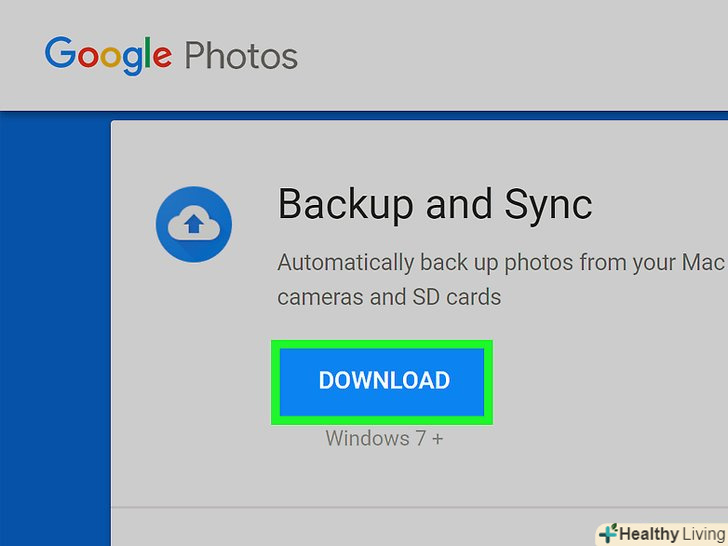Click the plus sign after Windows 7
The width and height of the screenshot is (728, 546).
(436, 438)
